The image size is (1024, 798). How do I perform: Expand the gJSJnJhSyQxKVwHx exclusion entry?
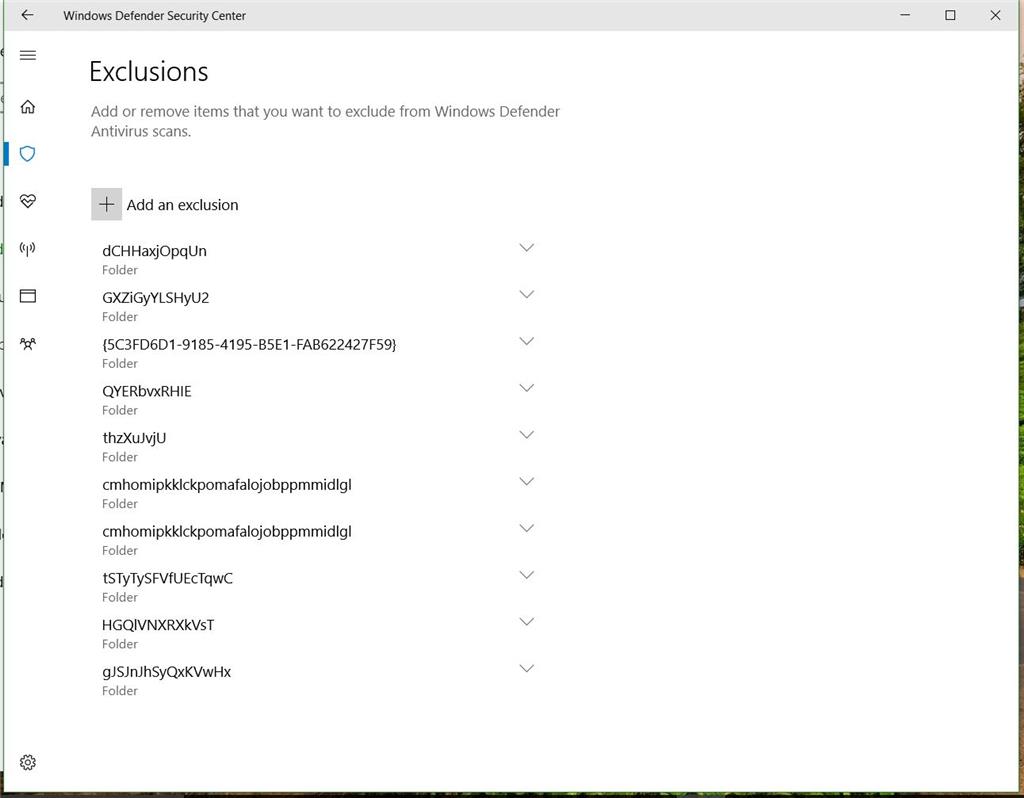coord(527,668)
